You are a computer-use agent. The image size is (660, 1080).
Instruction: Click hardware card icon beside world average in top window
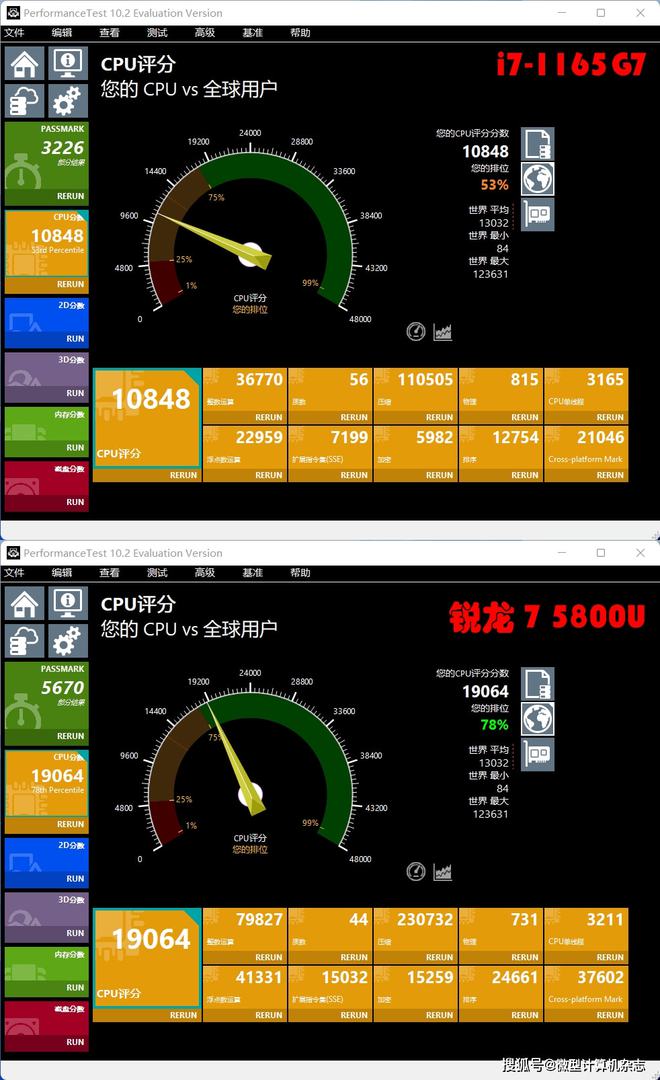pos(537,214)
